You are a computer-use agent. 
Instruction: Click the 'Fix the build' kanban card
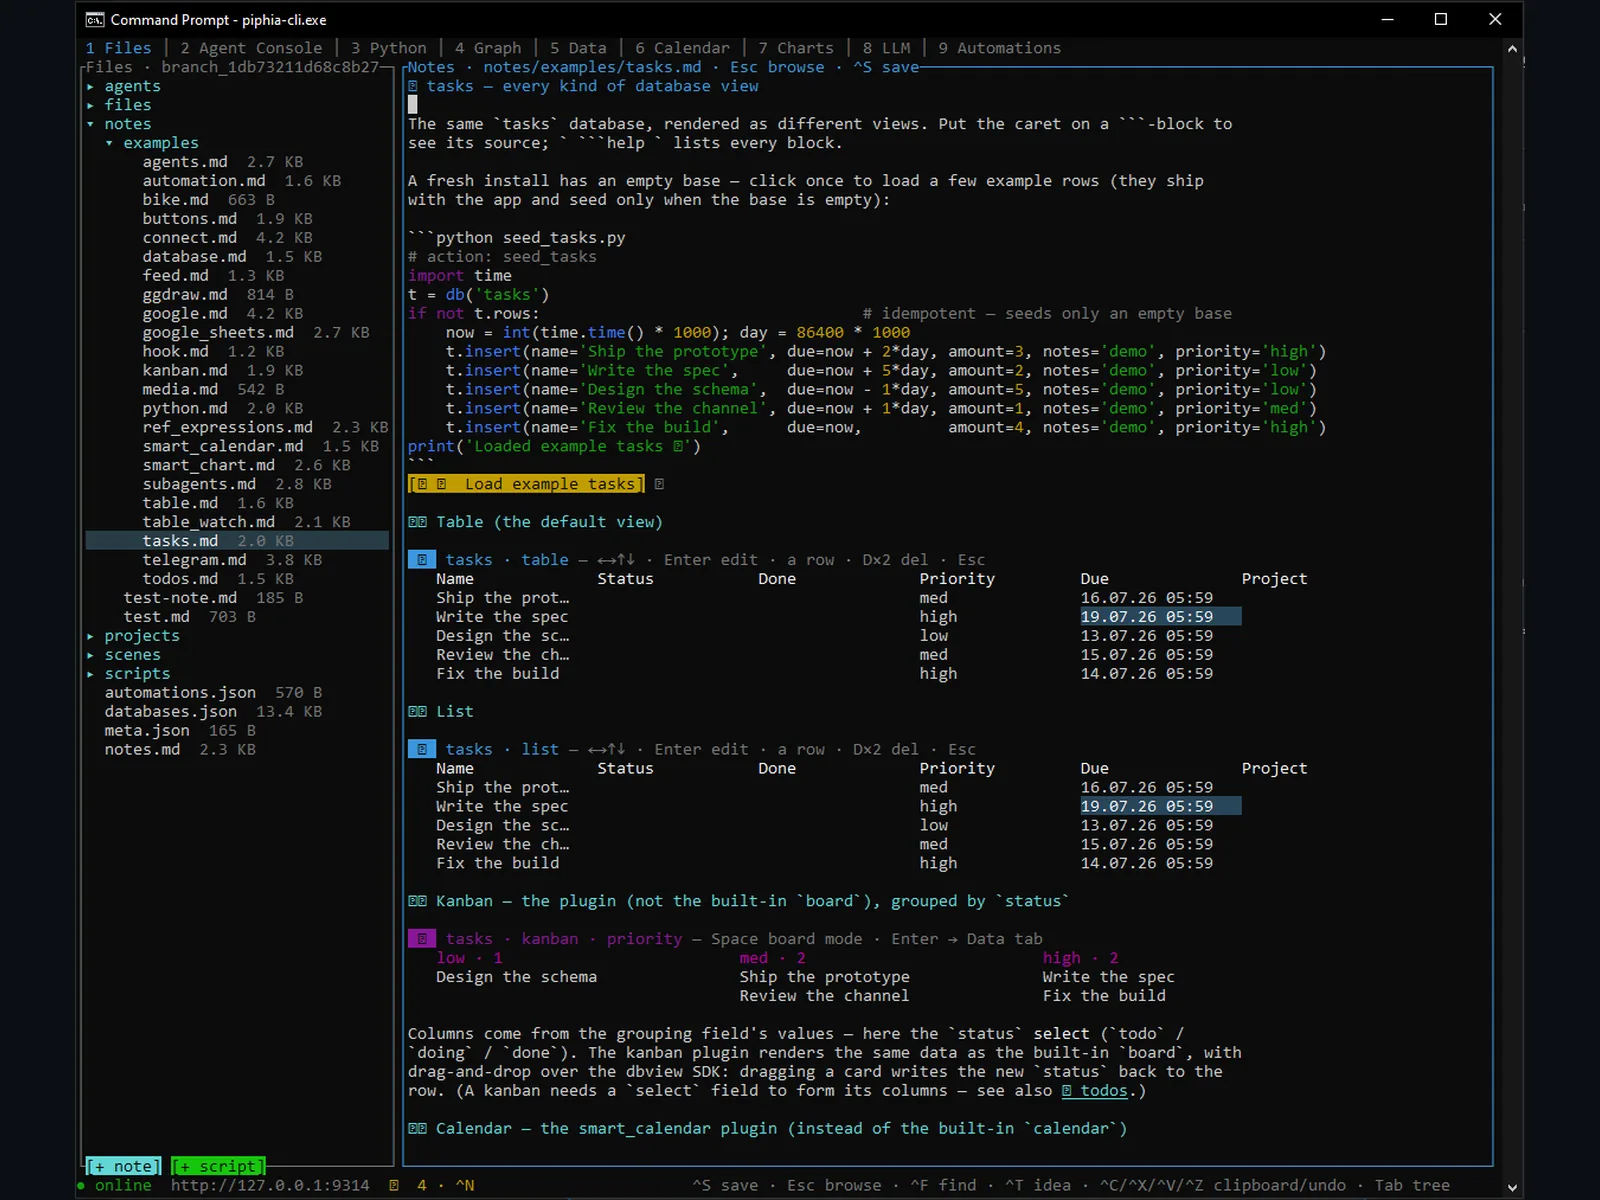coord(1104,996)
